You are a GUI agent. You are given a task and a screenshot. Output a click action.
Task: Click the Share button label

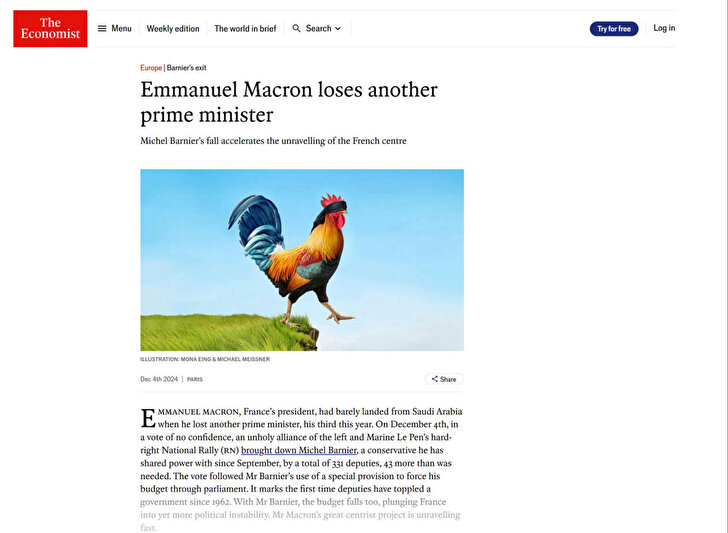448,379
